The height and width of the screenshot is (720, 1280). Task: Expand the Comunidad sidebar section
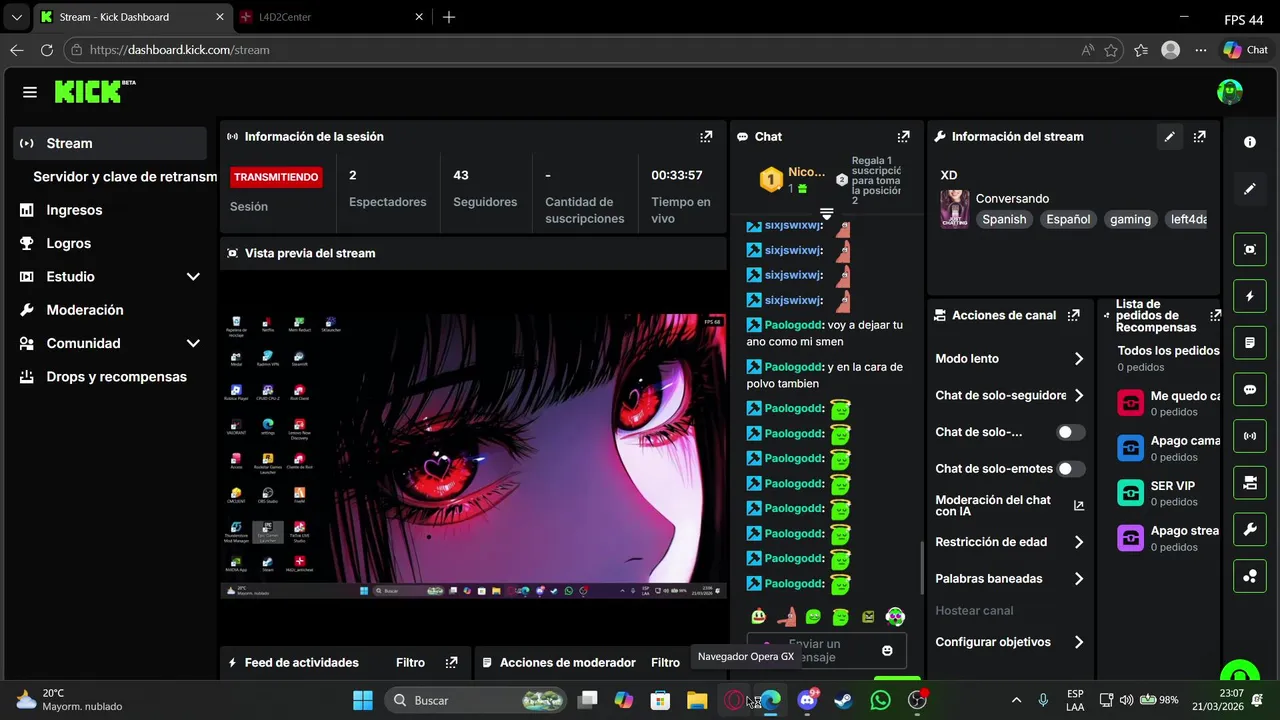pos(193,344)
